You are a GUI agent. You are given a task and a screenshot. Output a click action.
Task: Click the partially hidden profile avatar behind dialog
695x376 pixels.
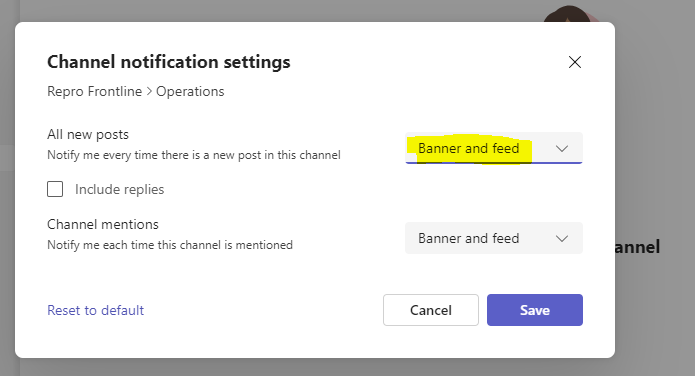point(572,13)
